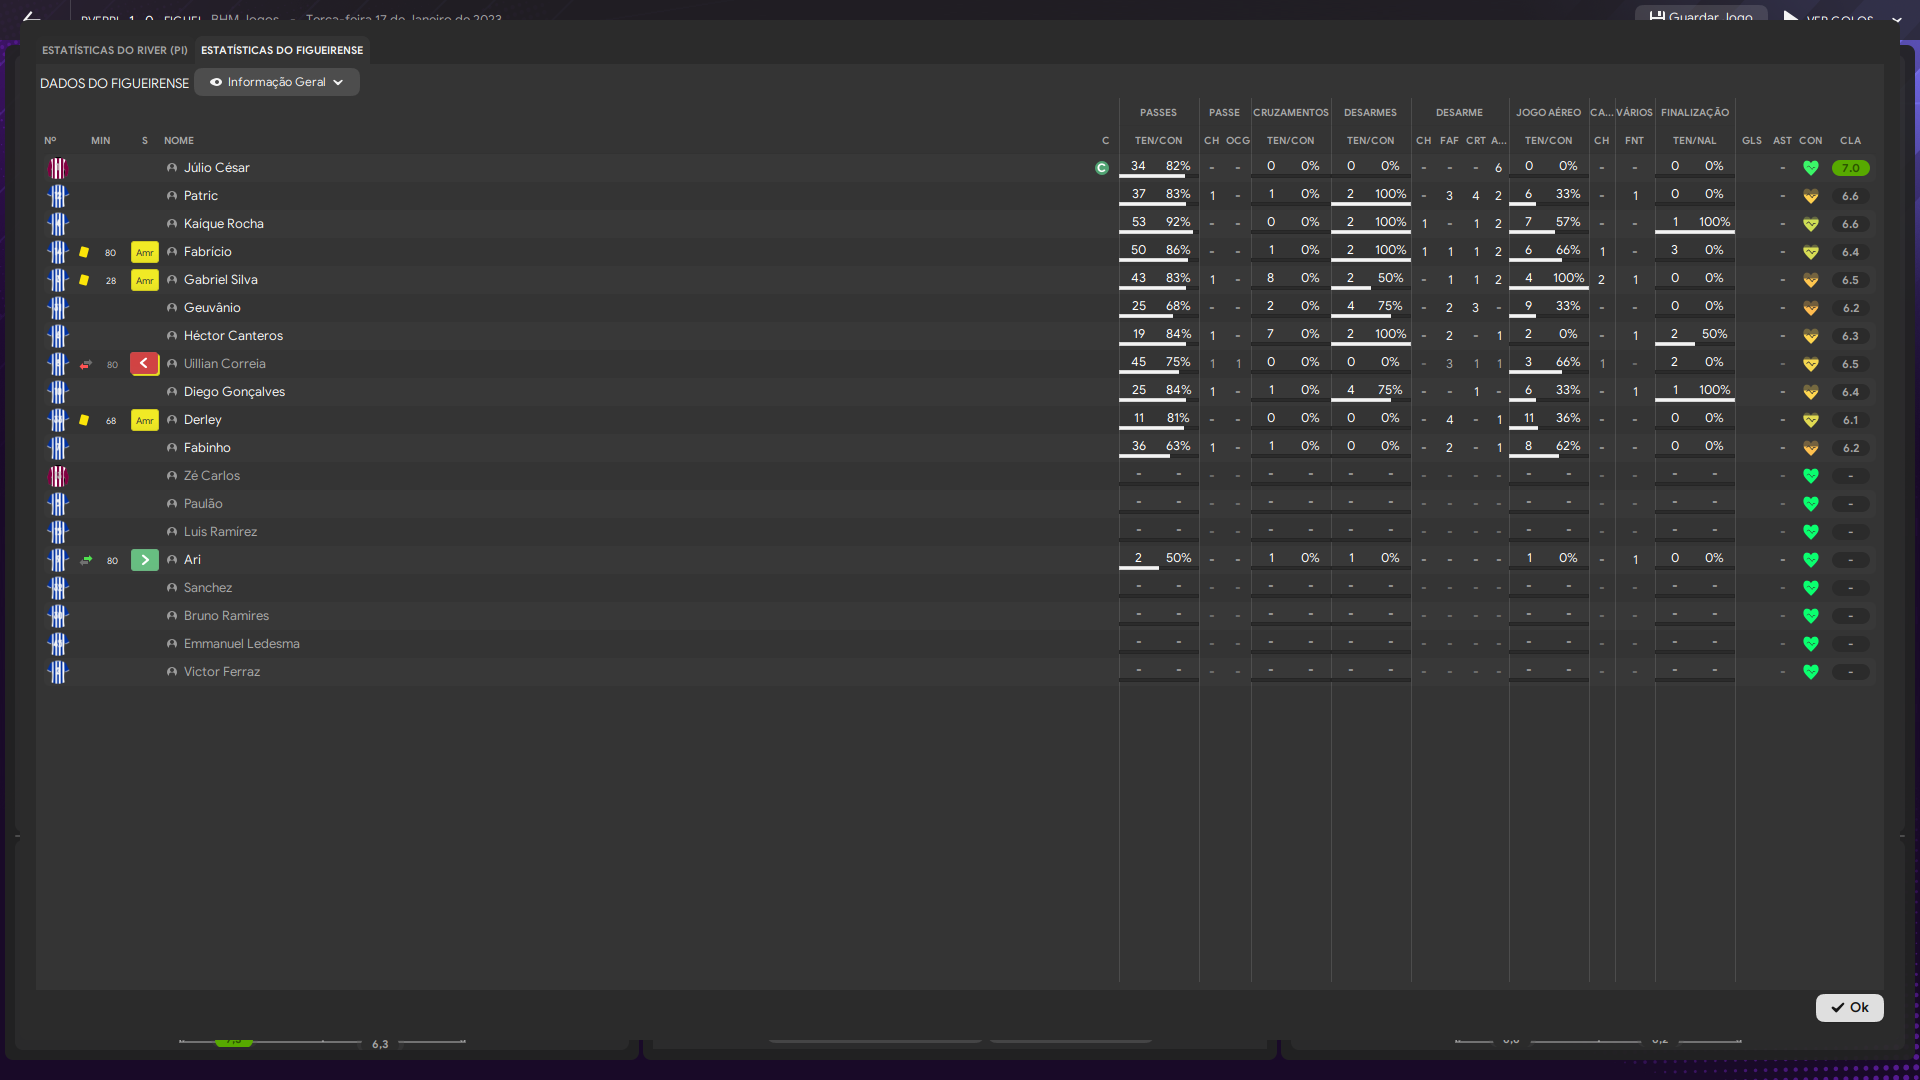Screen dimensions: 1920x1080
Task: Open Júlio César's player info icon
Action: pos(172,168)
